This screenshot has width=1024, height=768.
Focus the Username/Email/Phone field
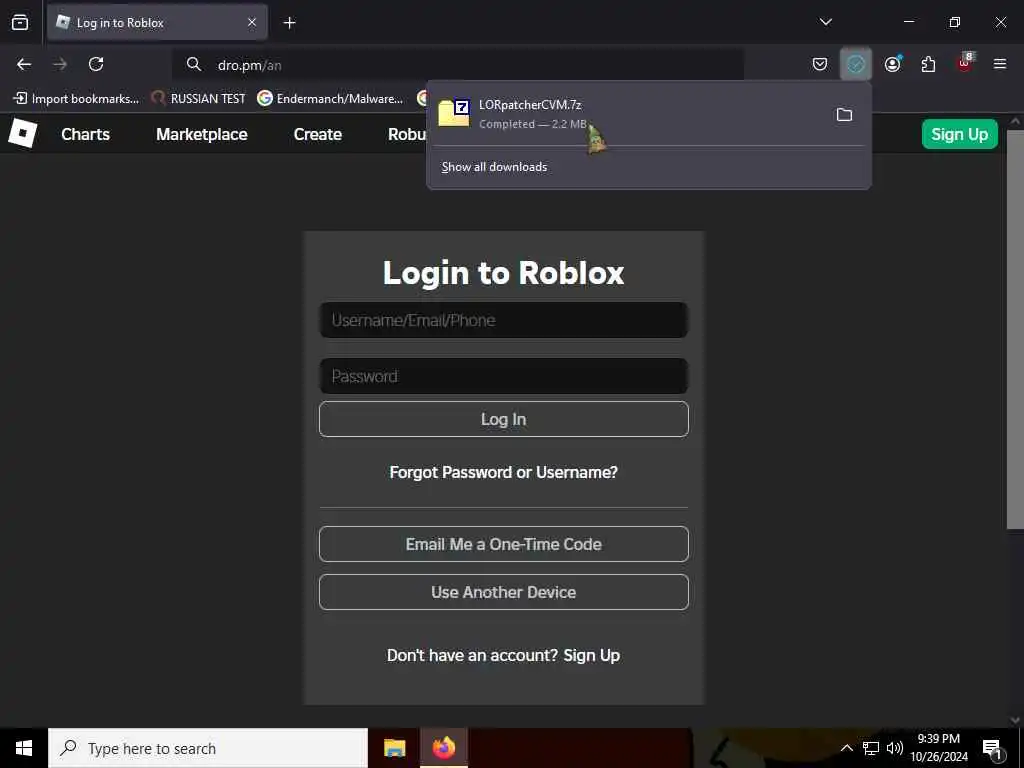pos(504,320)
